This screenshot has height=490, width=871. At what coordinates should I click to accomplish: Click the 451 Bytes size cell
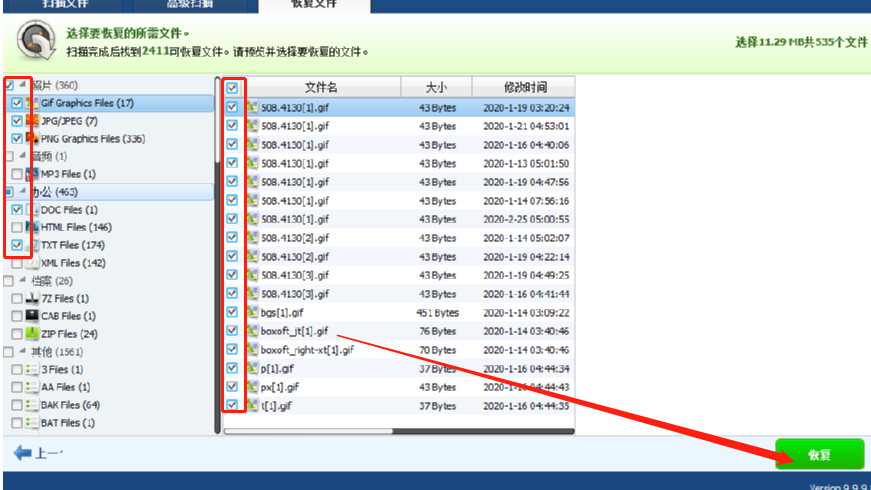pos(438,313)
